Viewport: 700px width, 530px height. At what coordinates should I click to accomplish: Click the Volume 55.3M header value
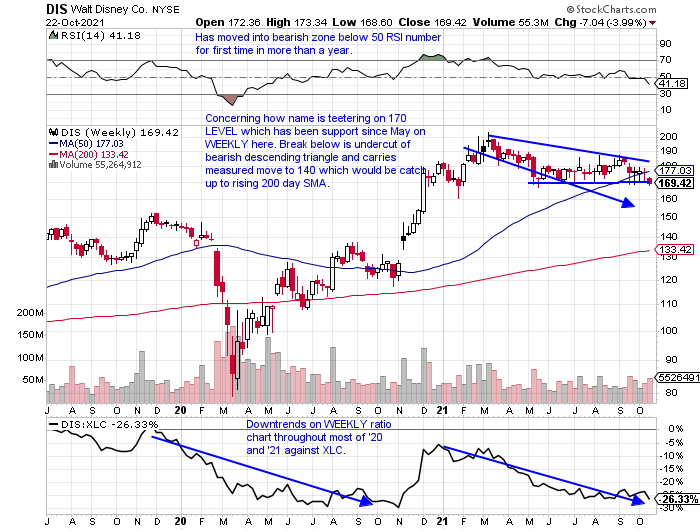click(x=510, y=22)
